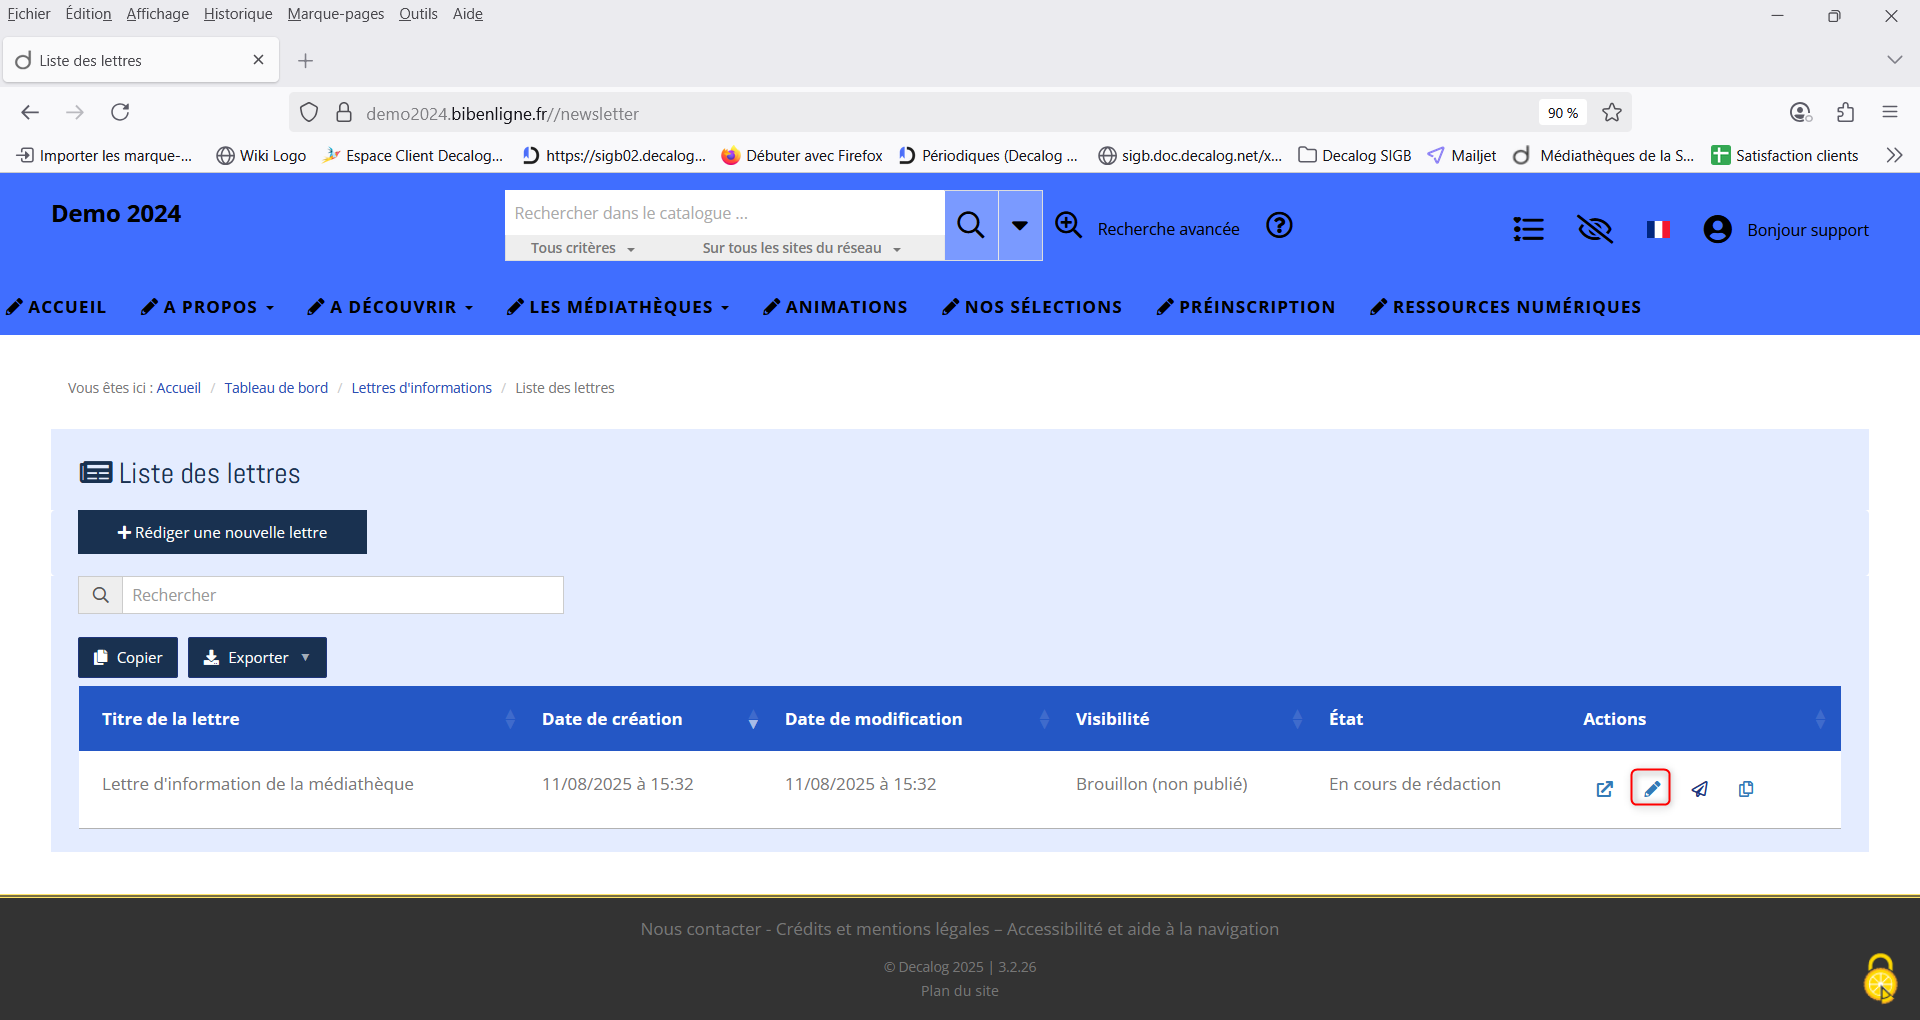Click the catalogue search magnifier button

click(970, 225)
